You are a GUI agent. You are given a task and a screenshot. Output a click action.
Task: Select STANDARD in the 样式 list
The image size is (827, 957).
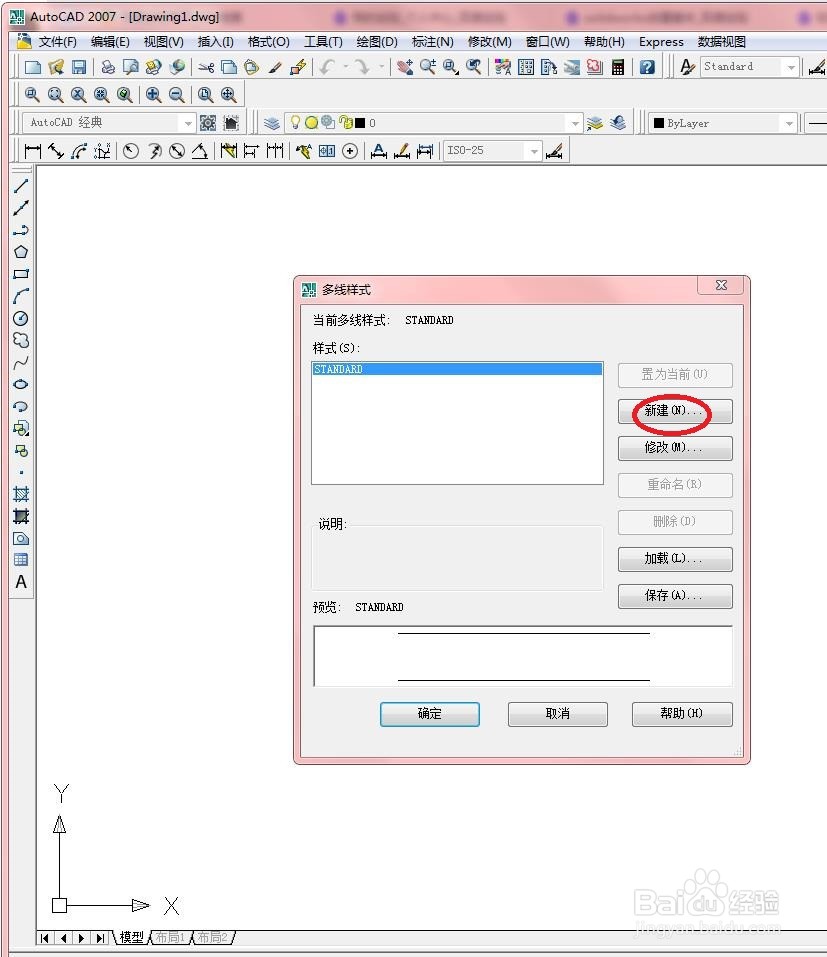(x=457, y=369)
